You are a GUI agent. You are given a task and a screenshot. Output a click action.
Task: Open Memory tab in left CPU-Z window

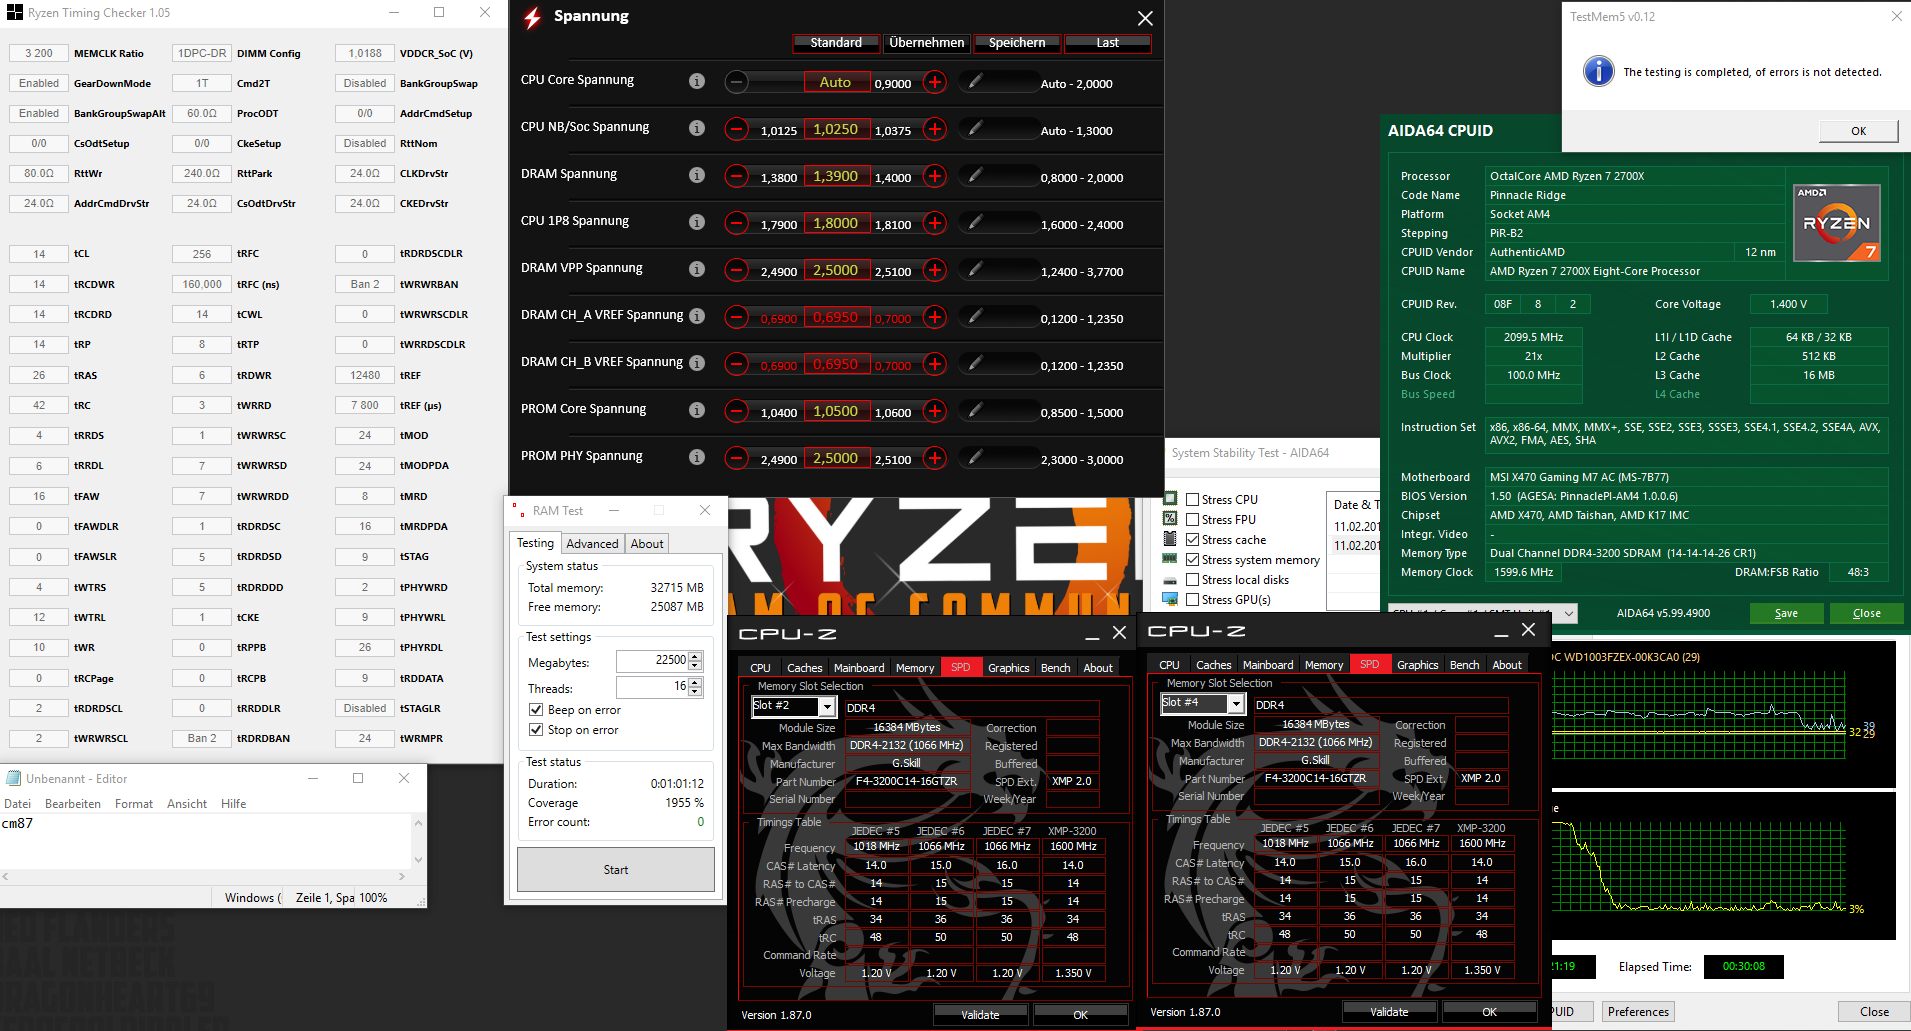[x=915, y=668]
